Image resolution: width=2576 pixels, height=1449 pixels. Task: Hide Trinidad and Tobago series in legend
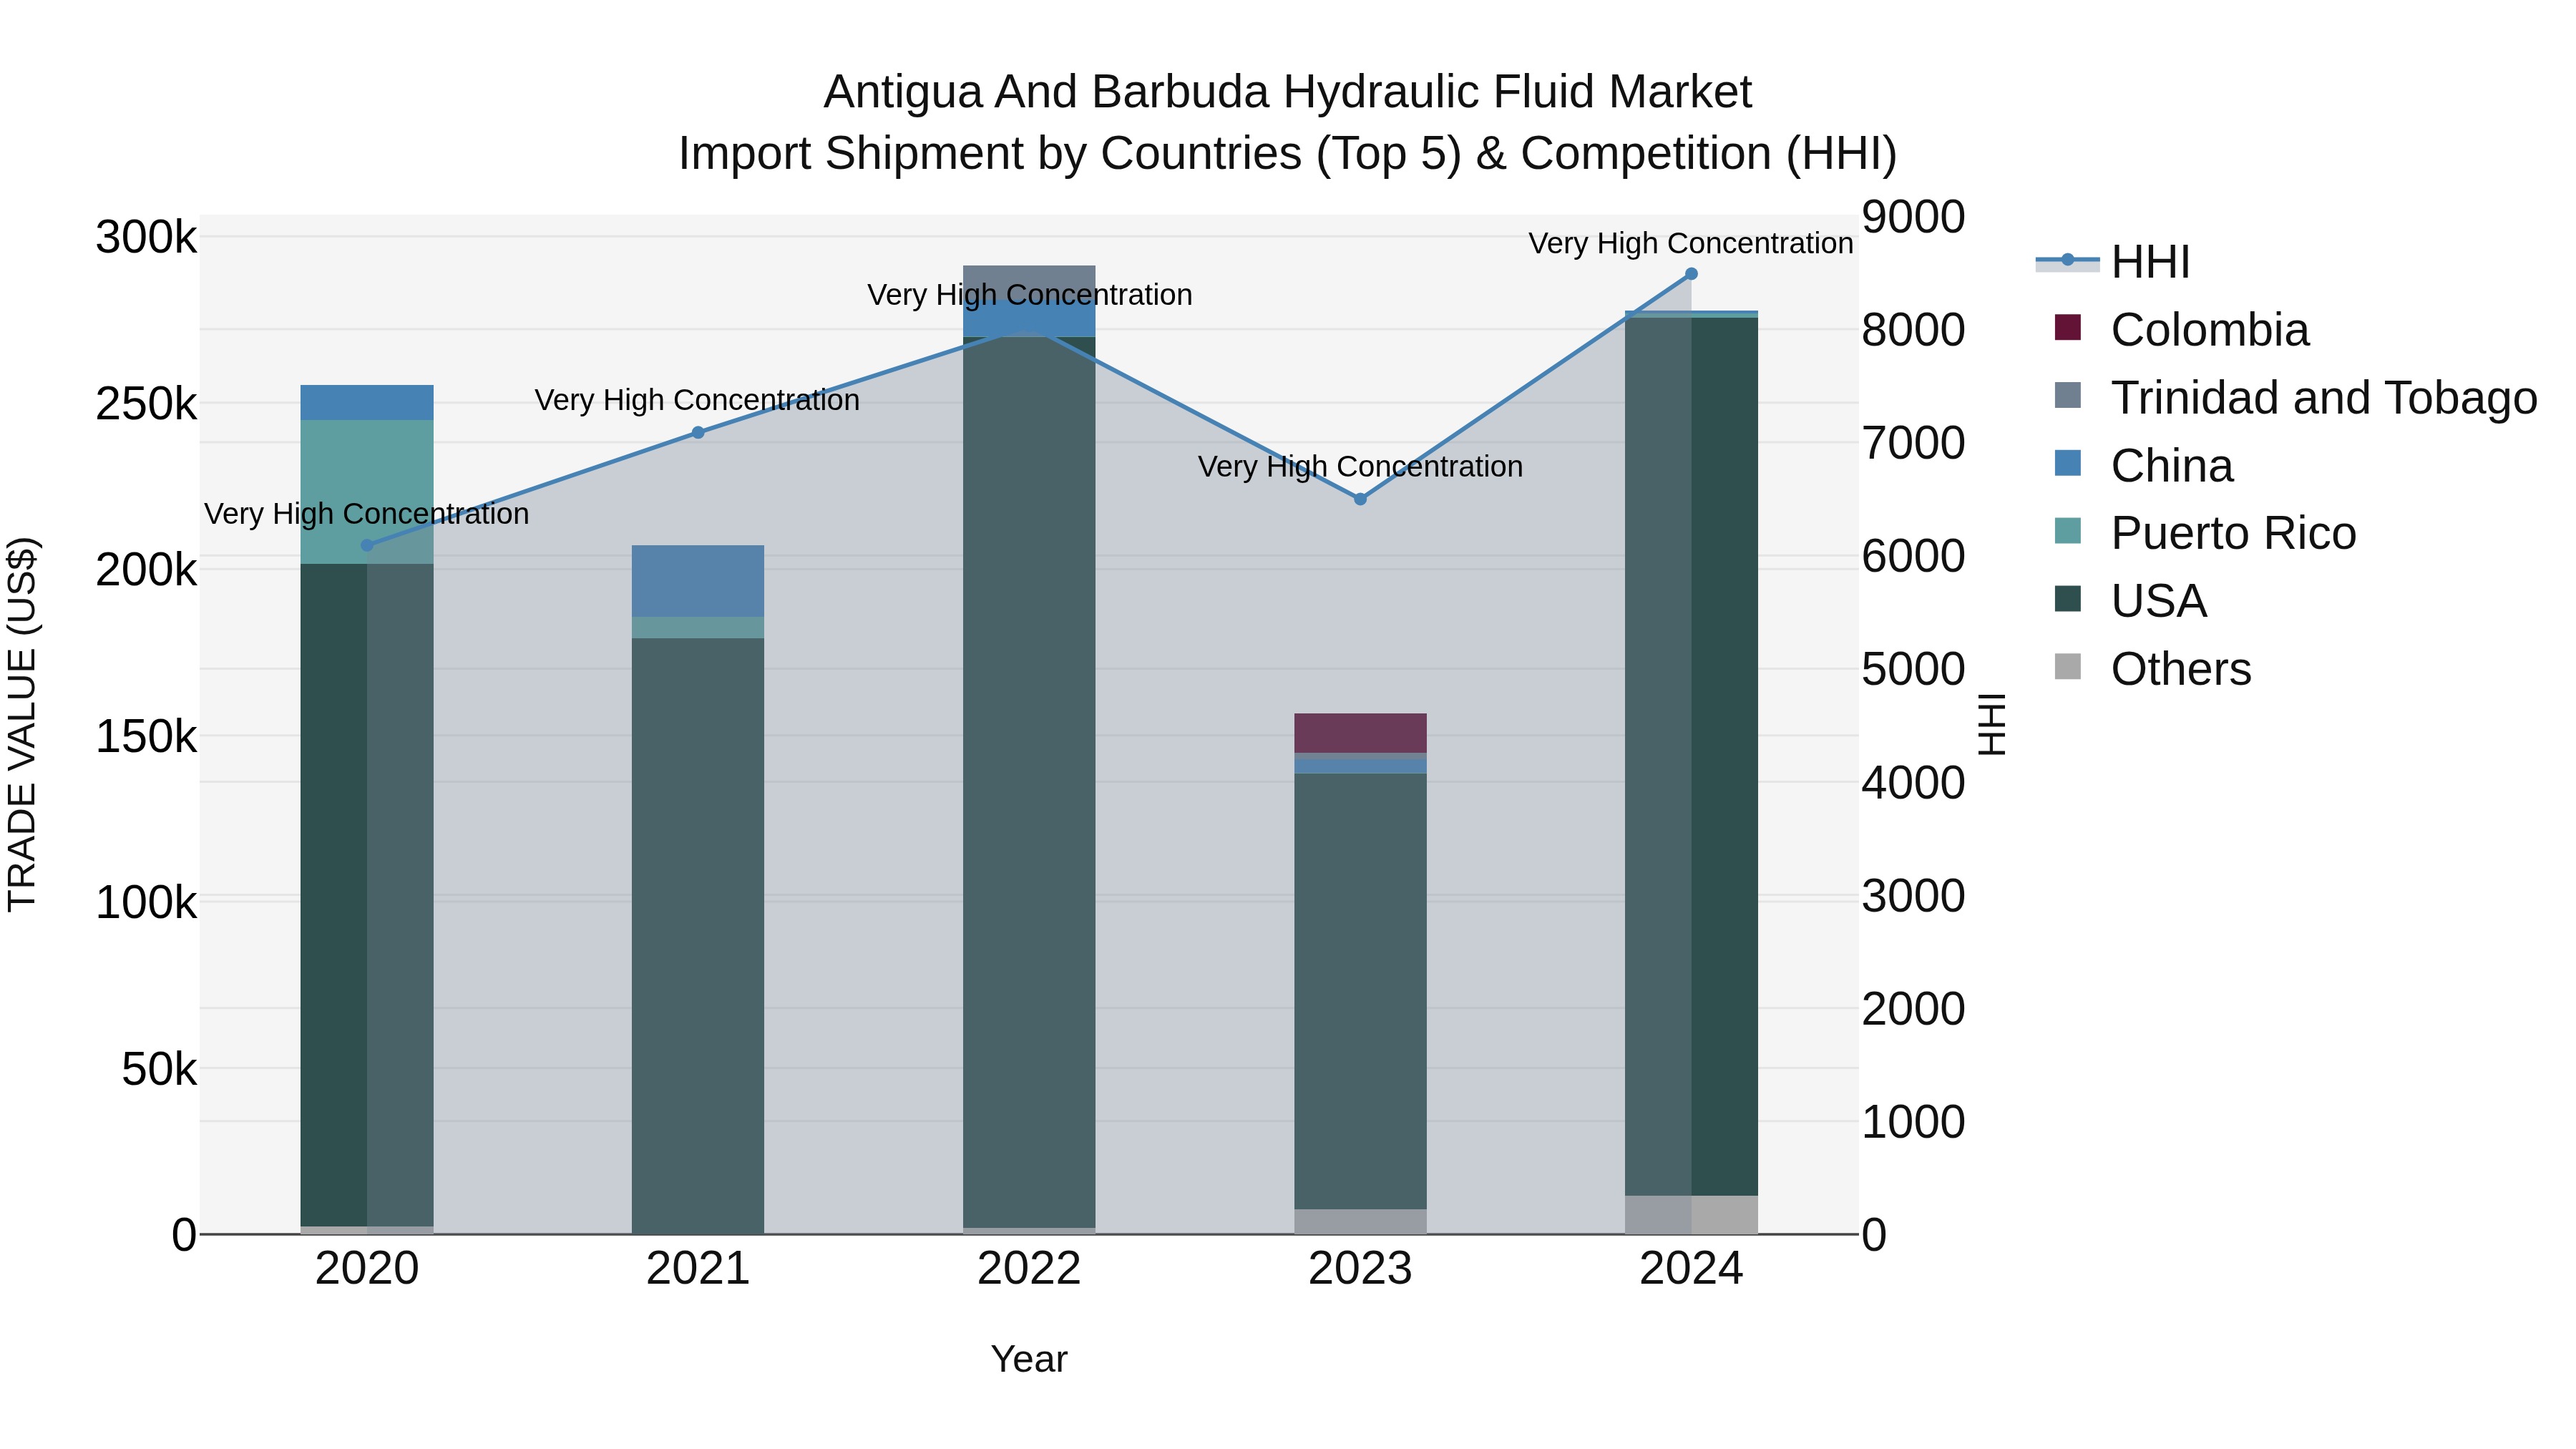tap(2295, 398)
